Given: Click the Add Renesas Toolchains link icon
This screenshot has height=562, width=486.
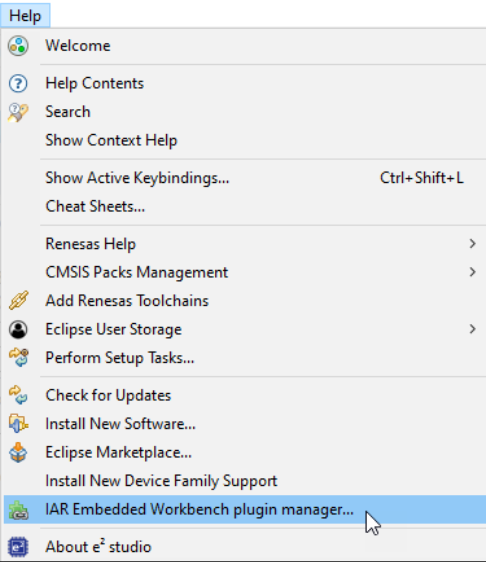Looking at the screenshot, I should [x=19, y=300].
